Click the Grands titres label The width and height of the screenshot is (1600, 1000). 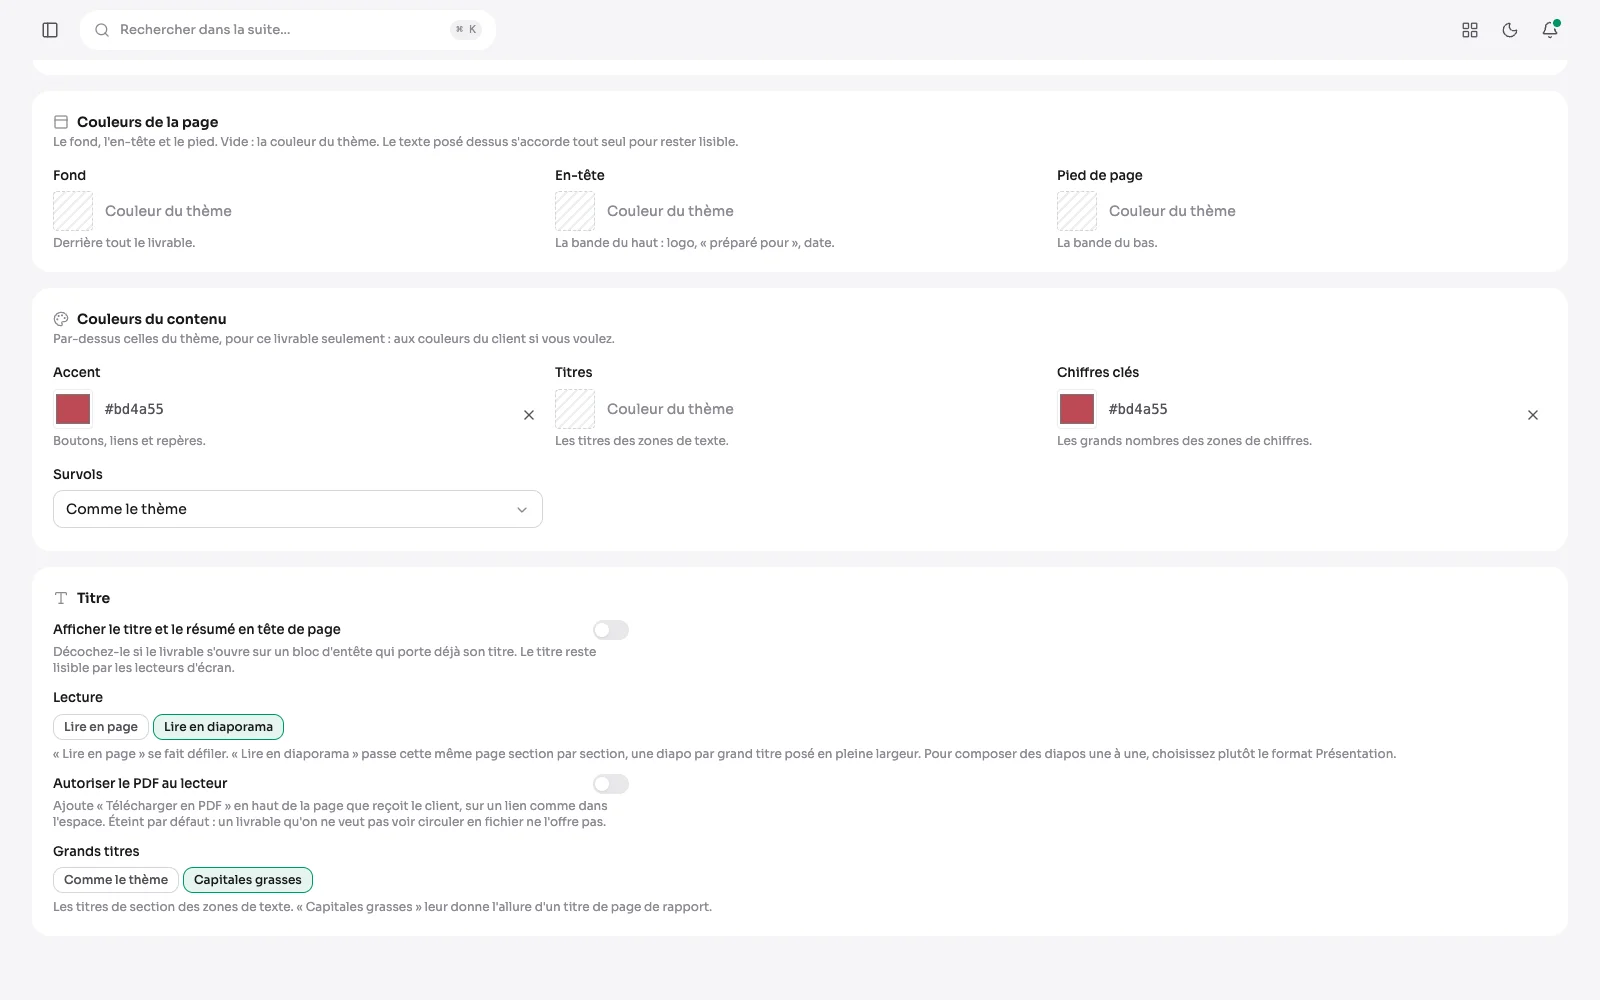pyautogui.click(x=96, y=851)
